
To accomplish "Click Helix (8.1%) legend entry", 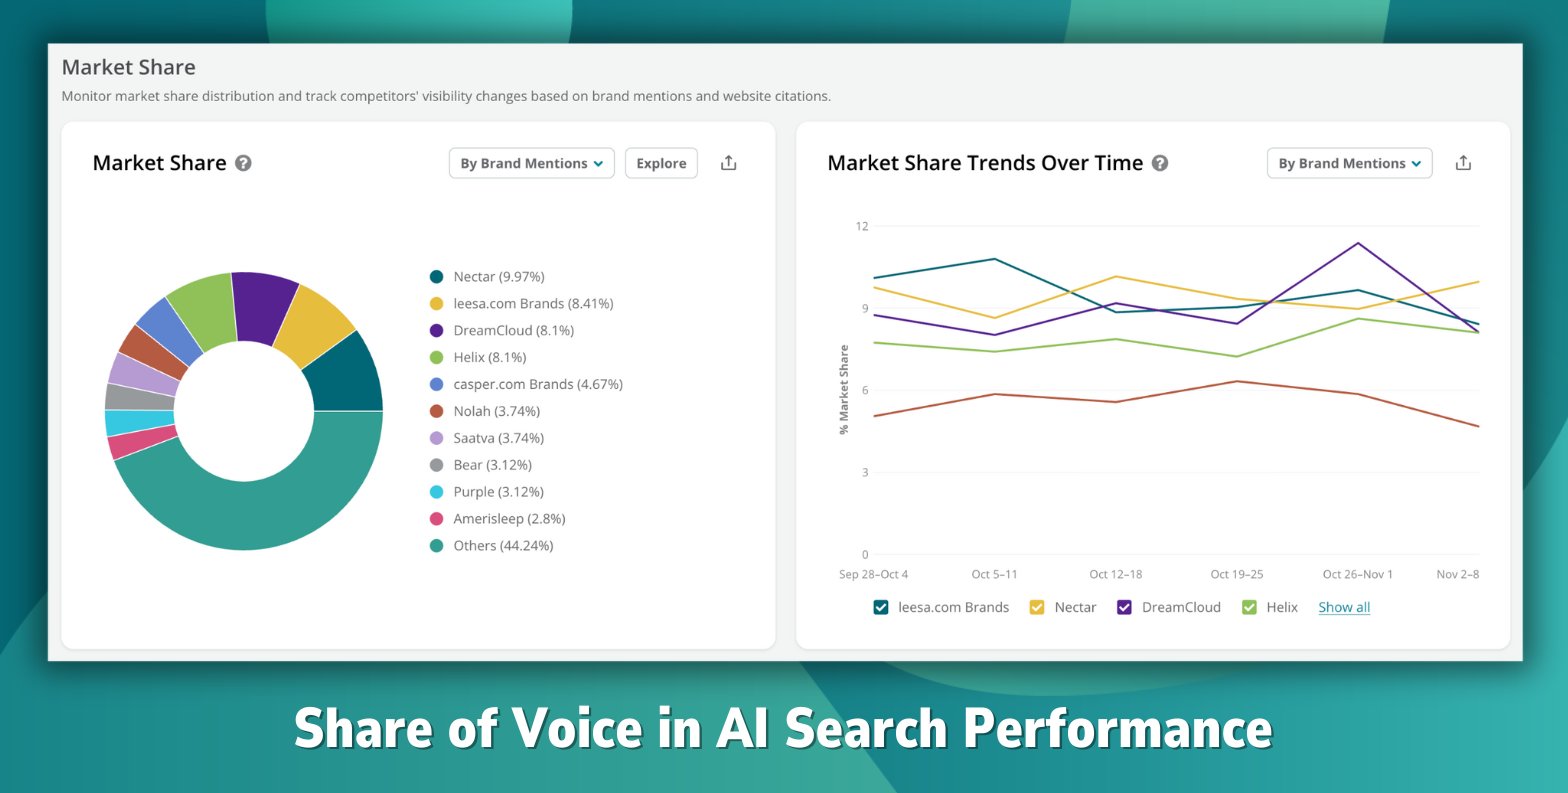I will pyautogui.click(x=478, y=357).
